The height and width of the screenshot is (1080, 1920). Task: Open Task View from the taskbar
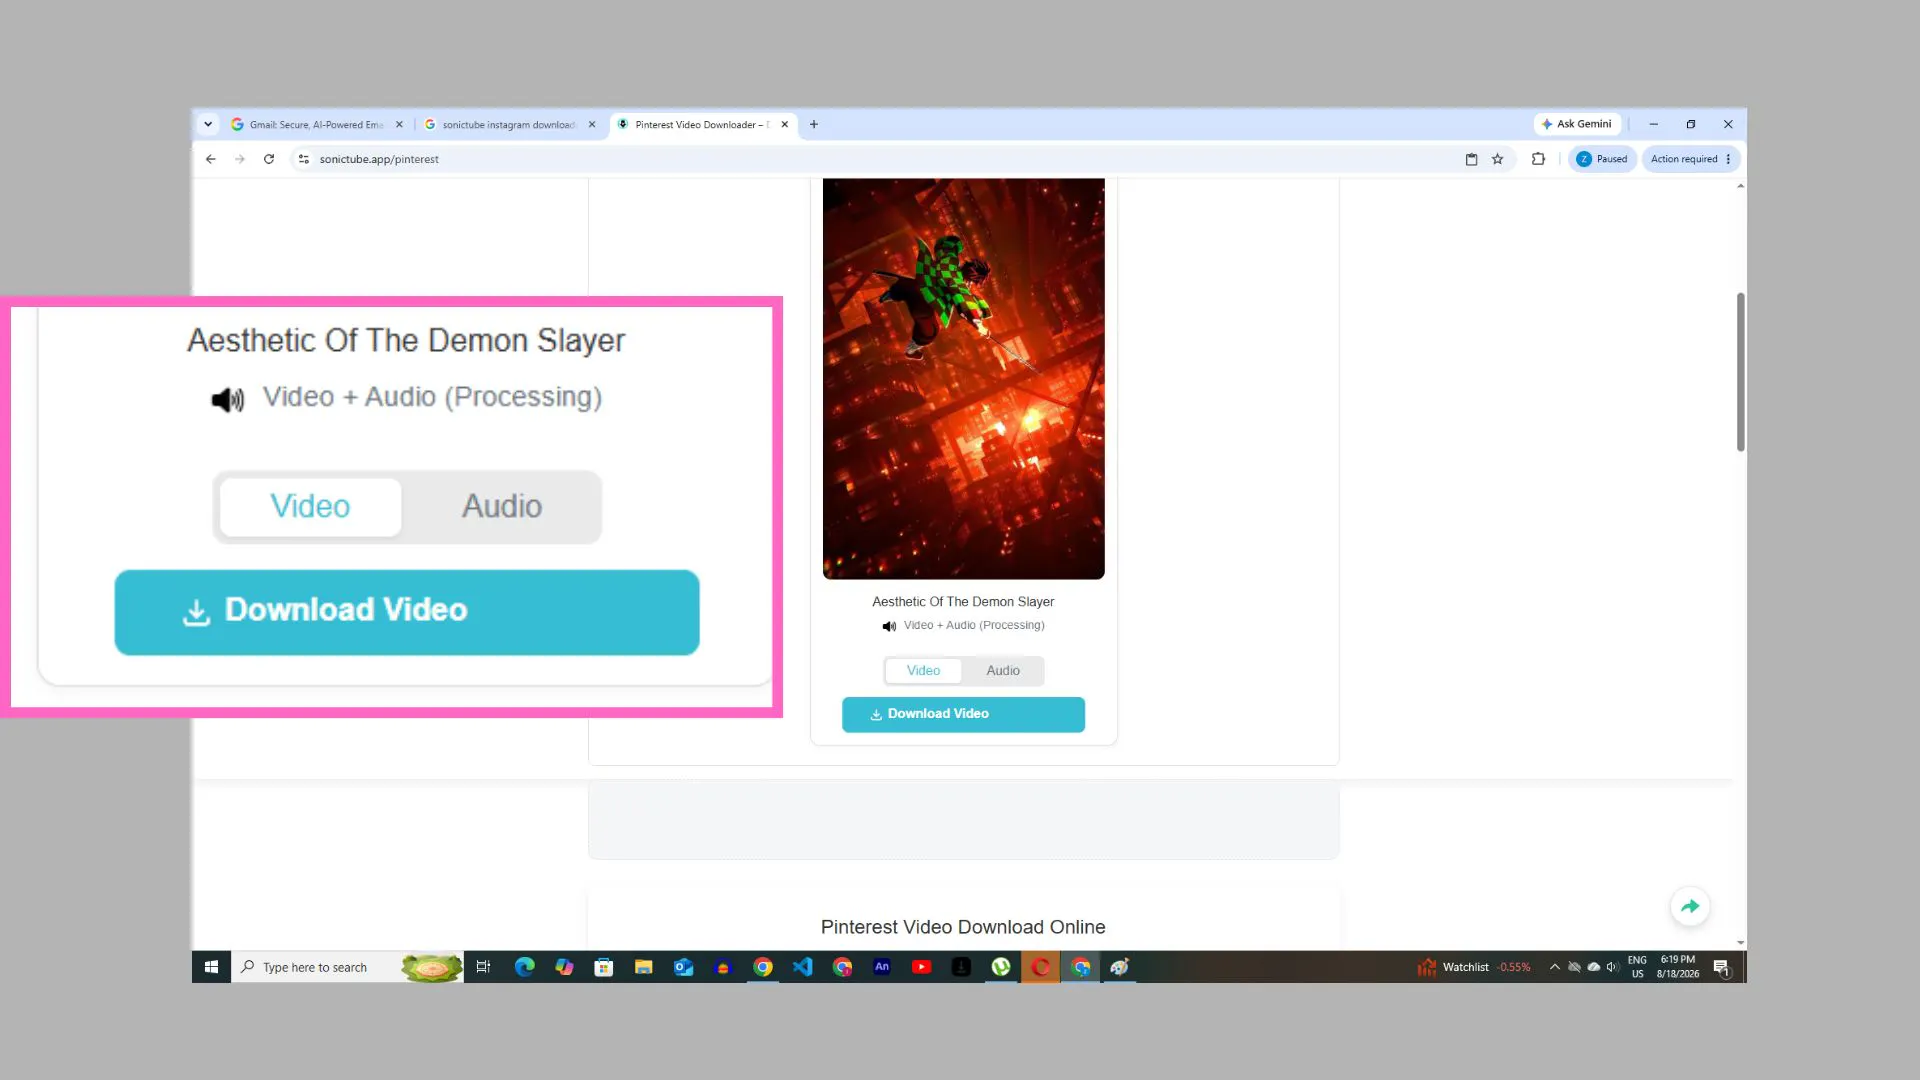click(x=483, y=967)
